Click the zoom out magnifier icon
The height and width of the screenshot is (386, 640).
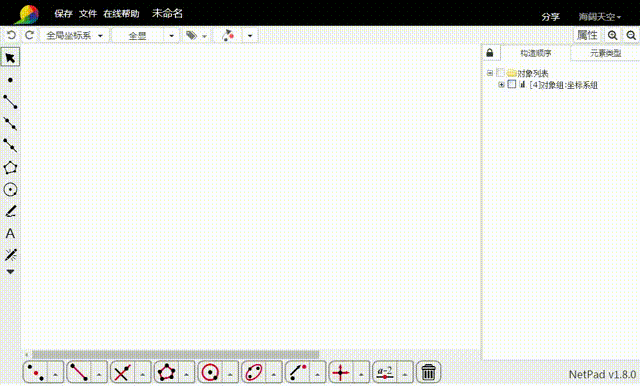pos(631,35)
